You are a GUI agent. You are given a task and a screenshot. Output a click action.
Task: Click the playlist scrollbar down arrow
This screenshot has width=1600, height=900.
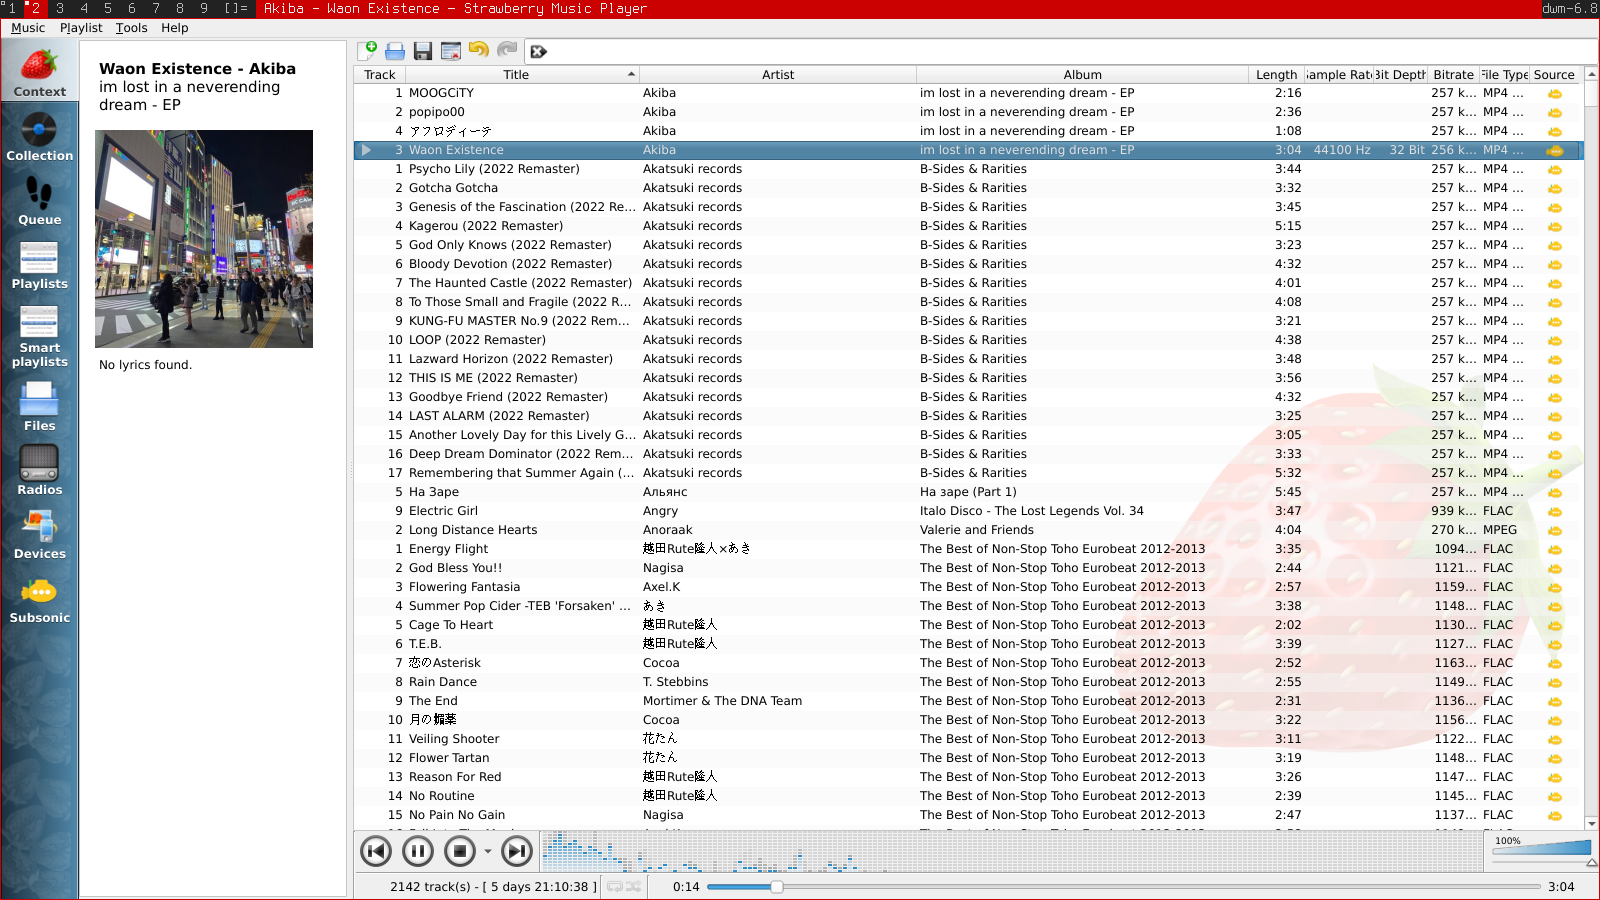coord(1591,823)
